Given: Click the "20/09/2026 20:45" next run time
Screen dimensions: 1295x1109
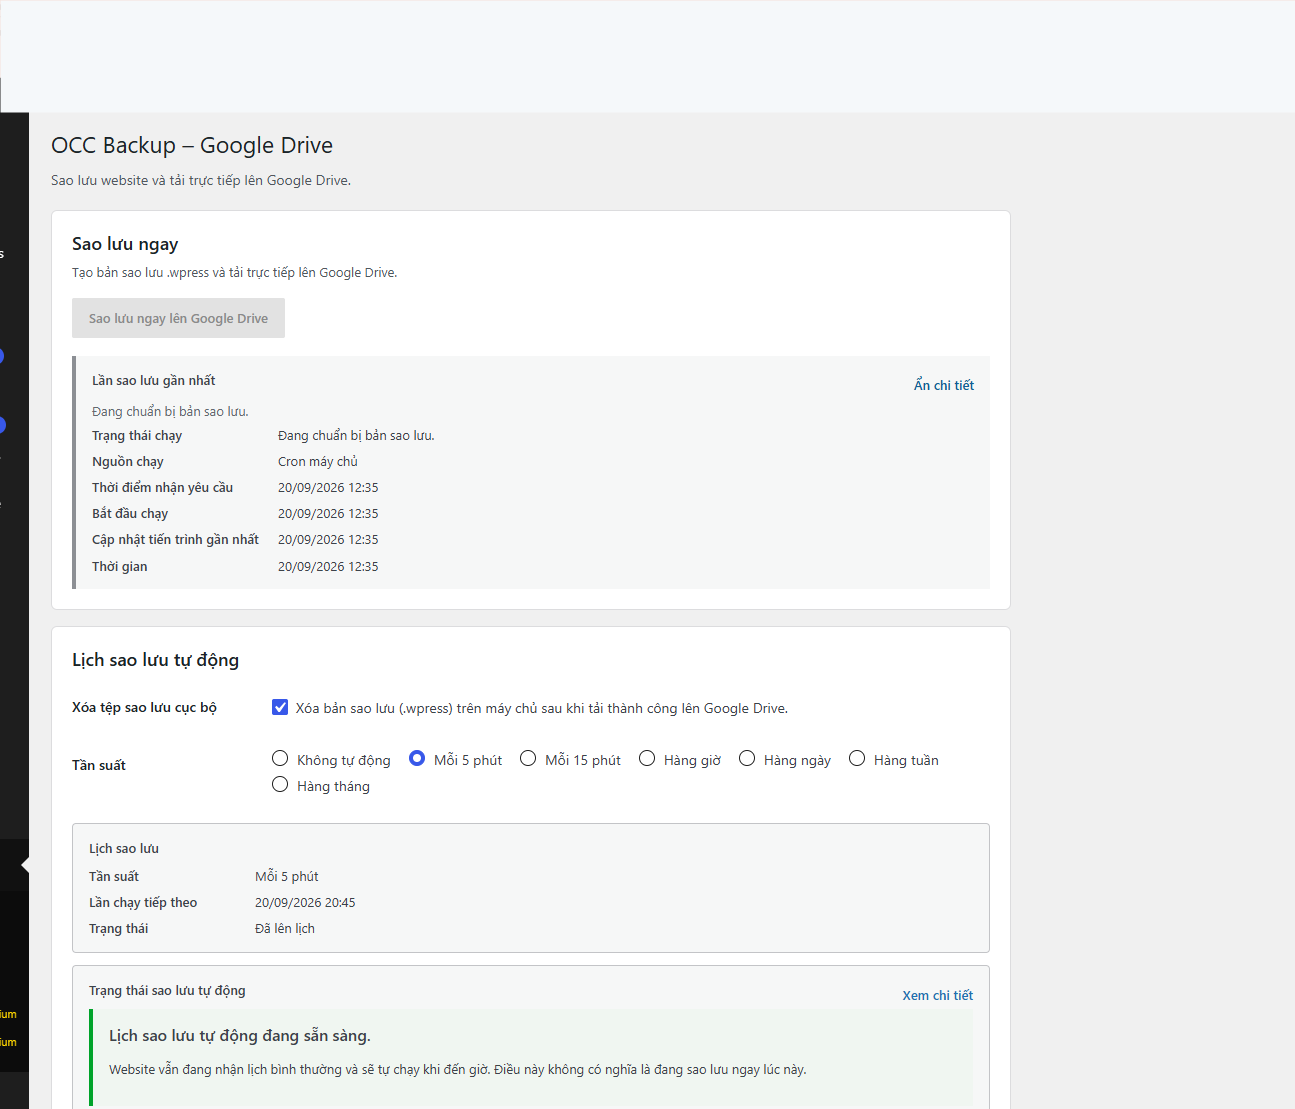Looking at the screenshot, I should click(305, 902).
